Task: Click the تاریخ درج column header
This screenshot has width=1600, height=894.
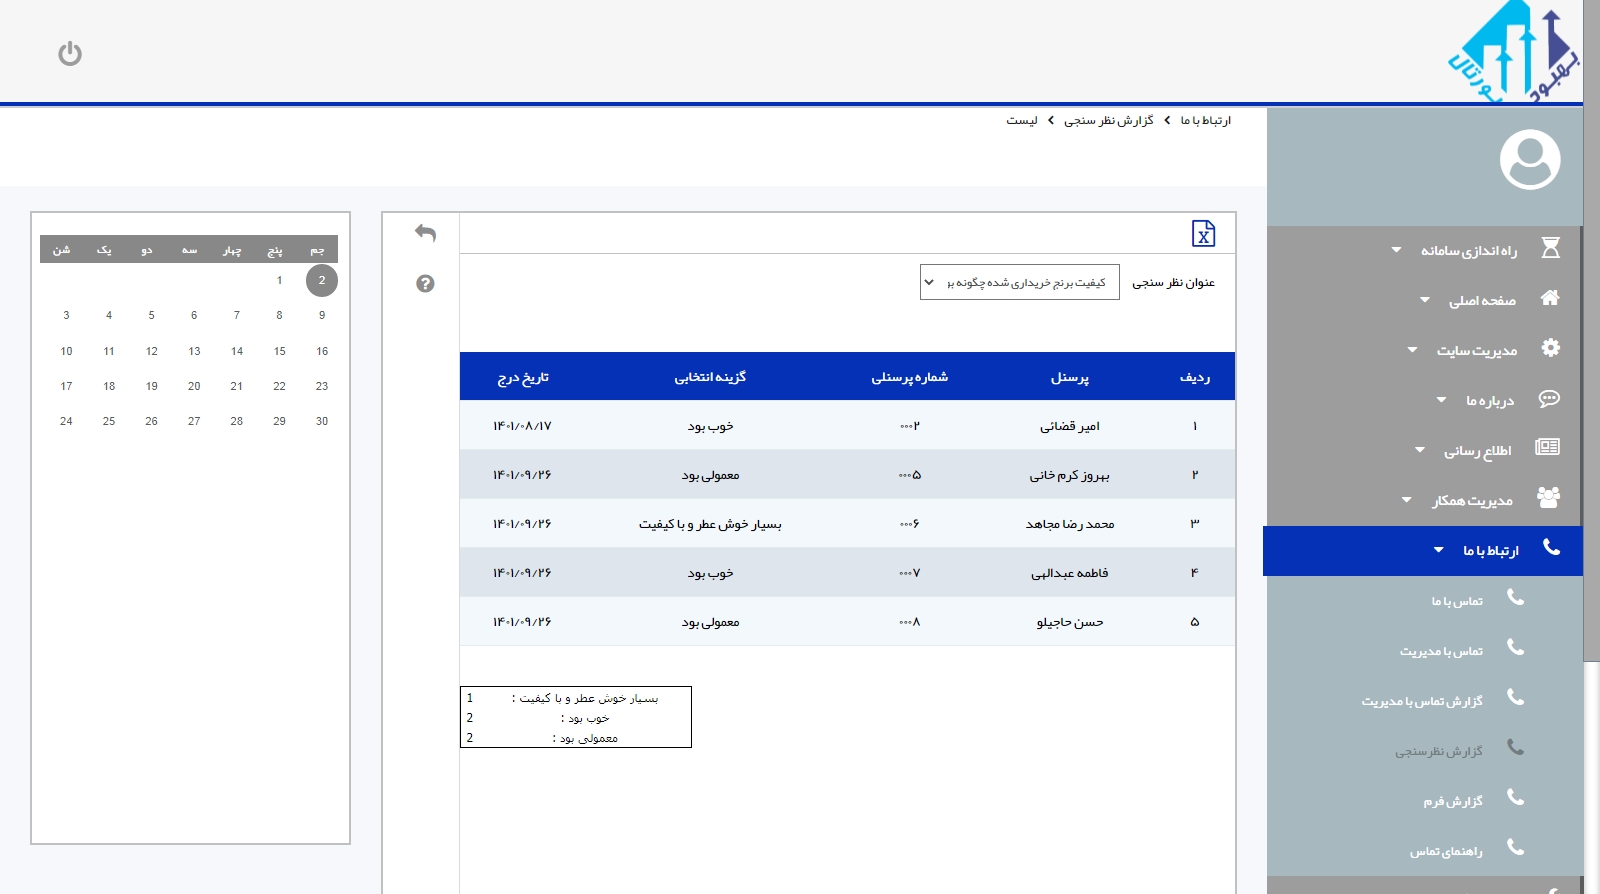Action: tap(523, 377)
